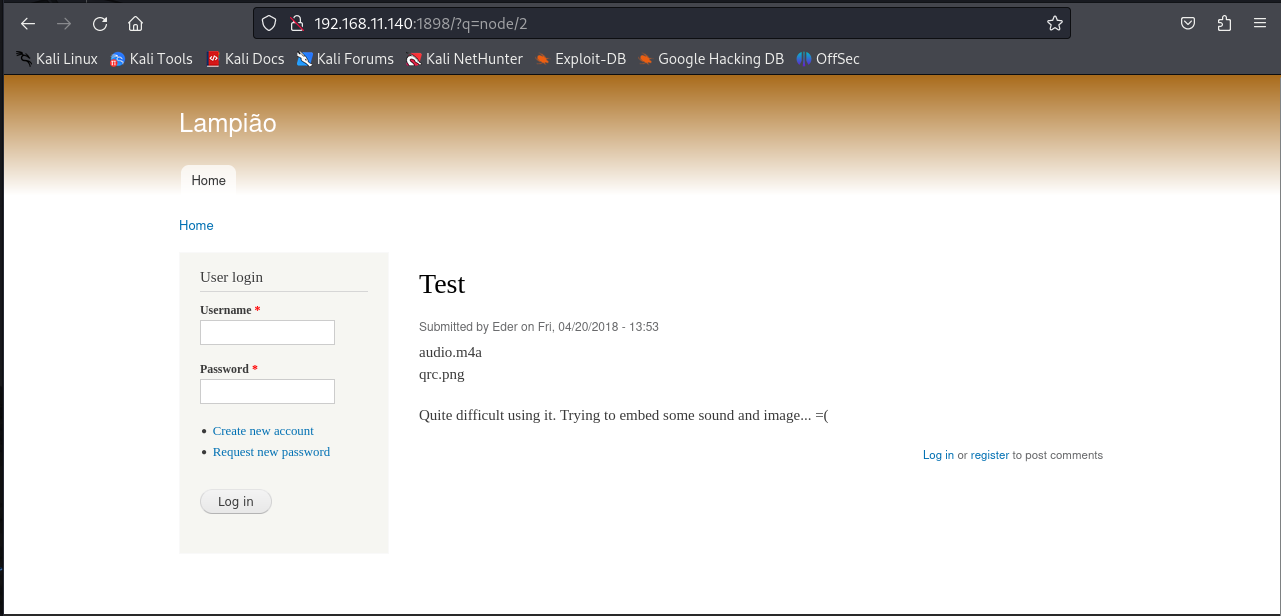Open the tracking protection shield icon

click(268, 23)
